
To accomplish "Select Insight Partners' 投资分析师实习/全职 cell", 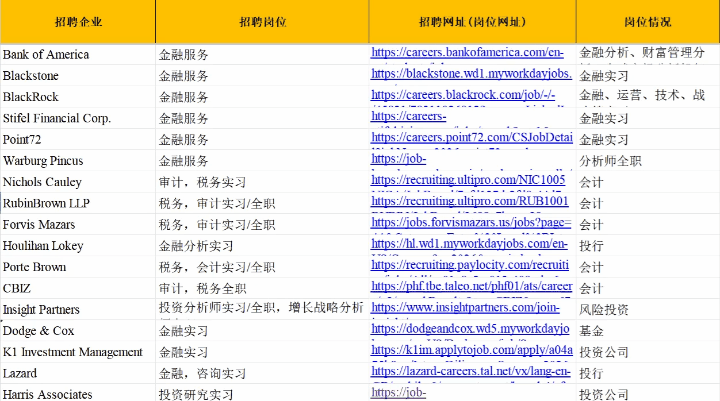I will pos(262,310).
